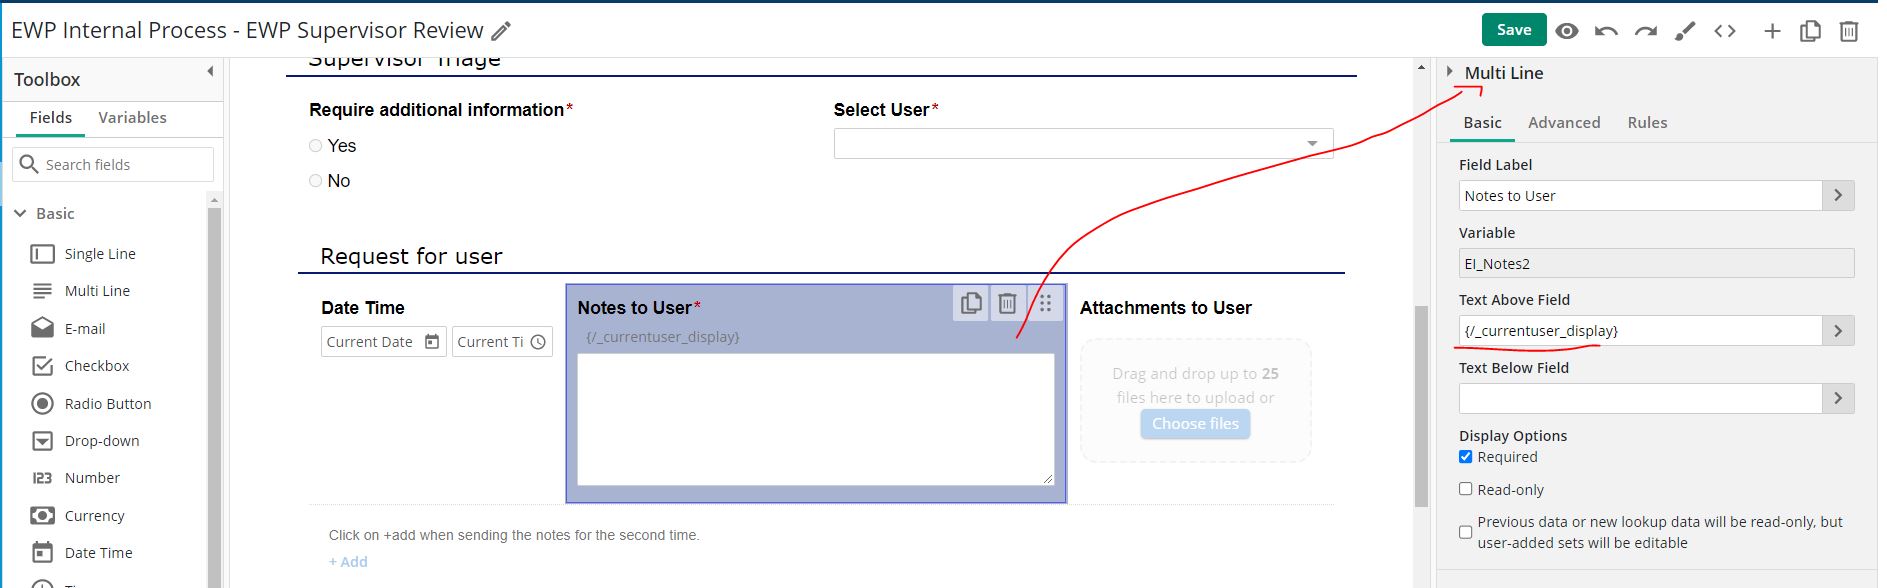Select the Date Time field type

coord(81,553)
